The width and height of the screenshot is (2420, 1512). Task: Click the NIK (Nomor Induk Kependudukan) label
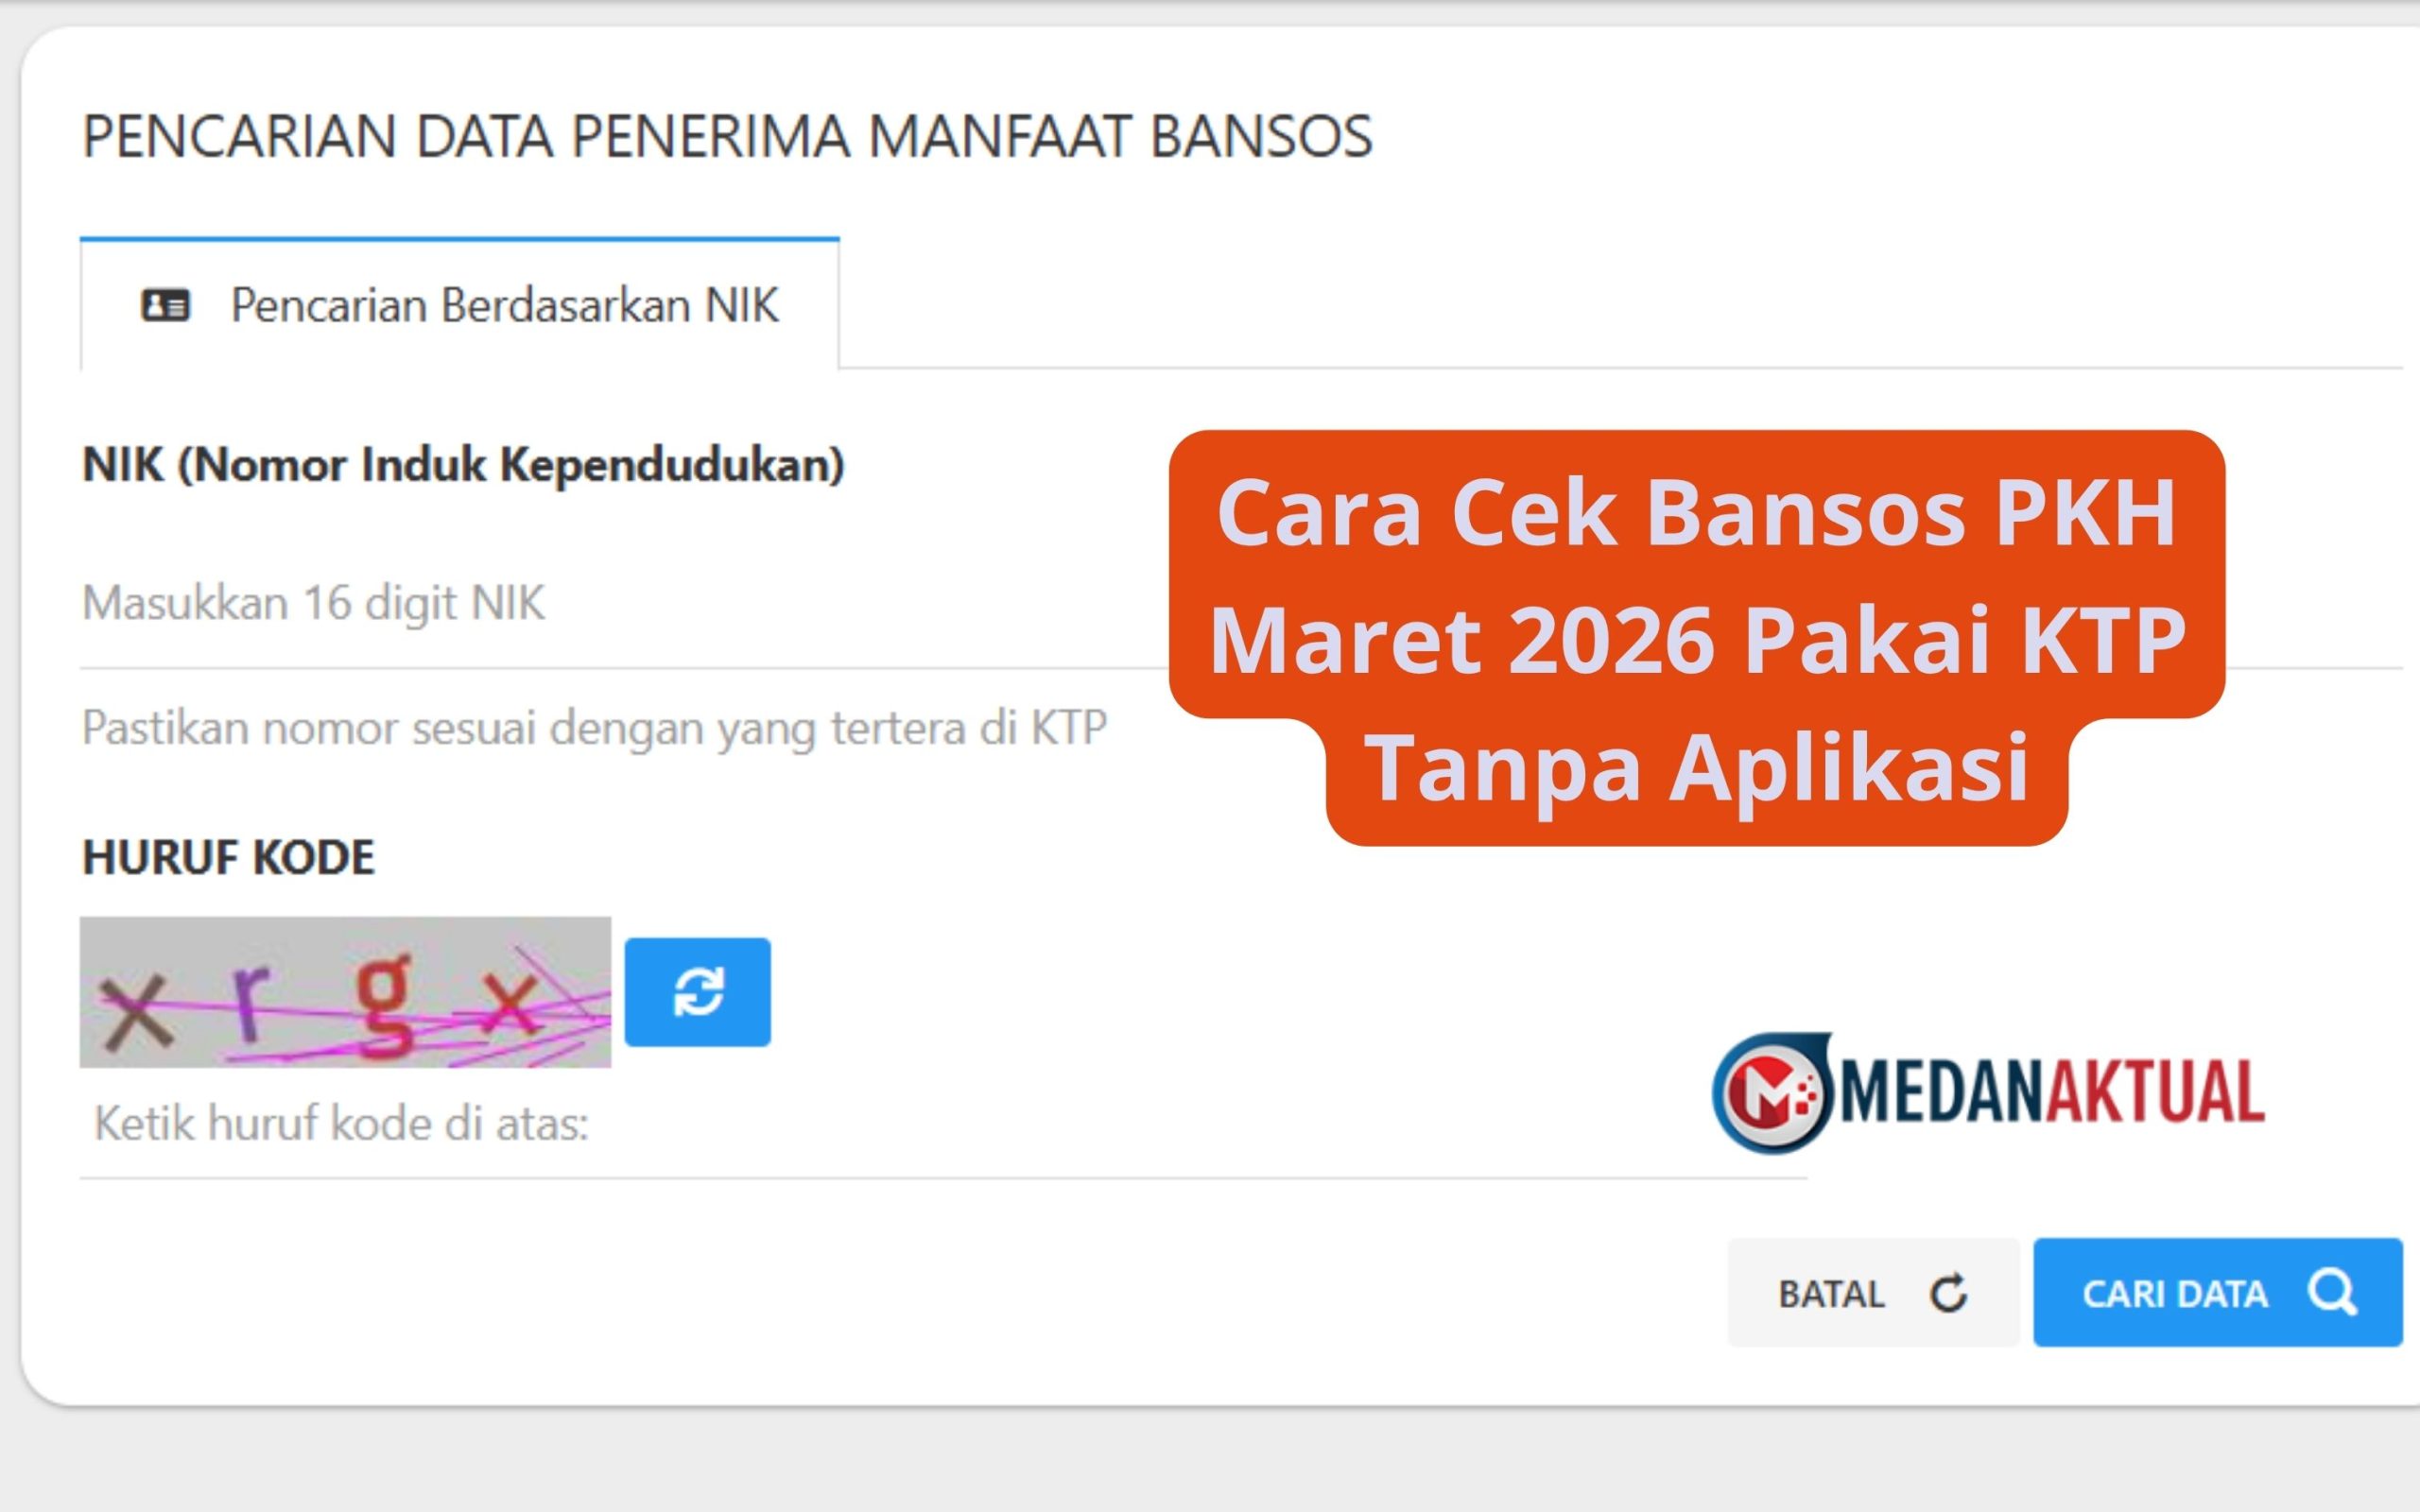463,465
